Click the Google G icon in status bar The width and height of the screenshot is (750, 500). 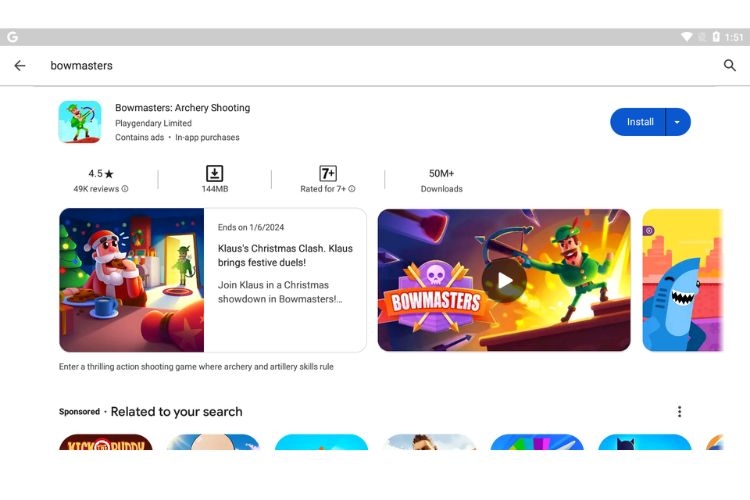click(13, 37)
